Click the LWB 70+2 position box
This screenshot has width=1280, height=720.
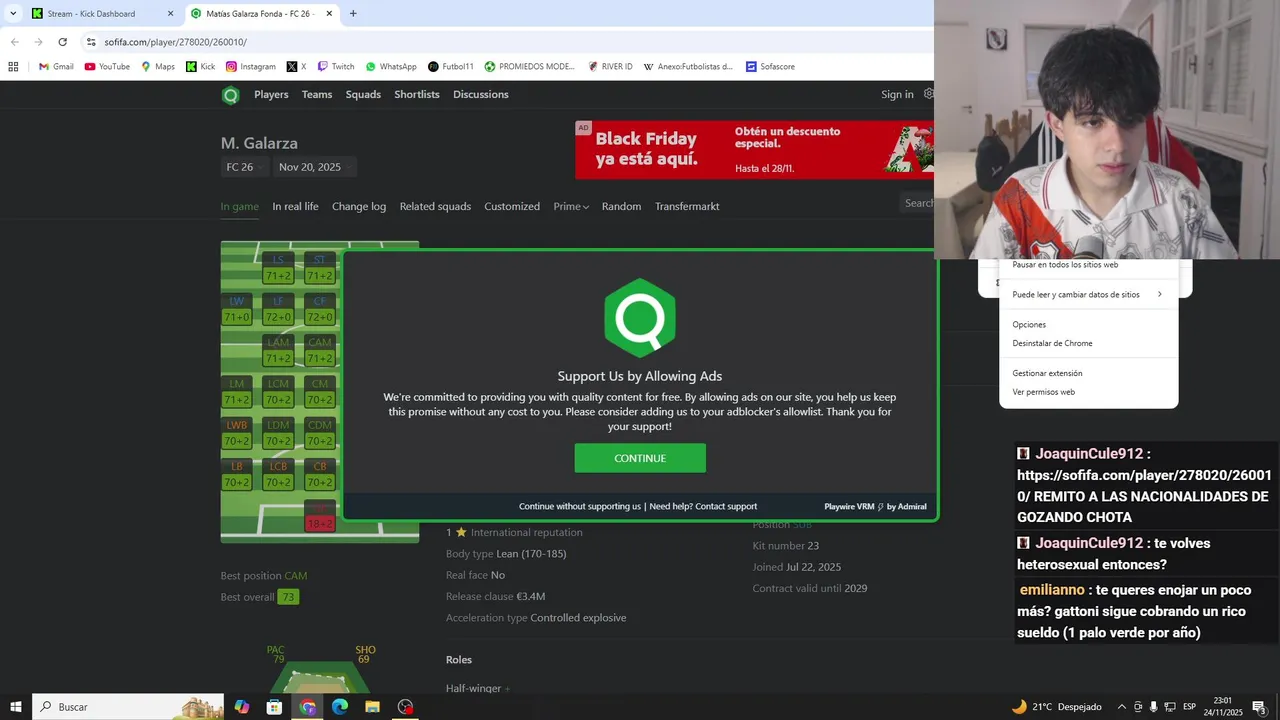237,433
